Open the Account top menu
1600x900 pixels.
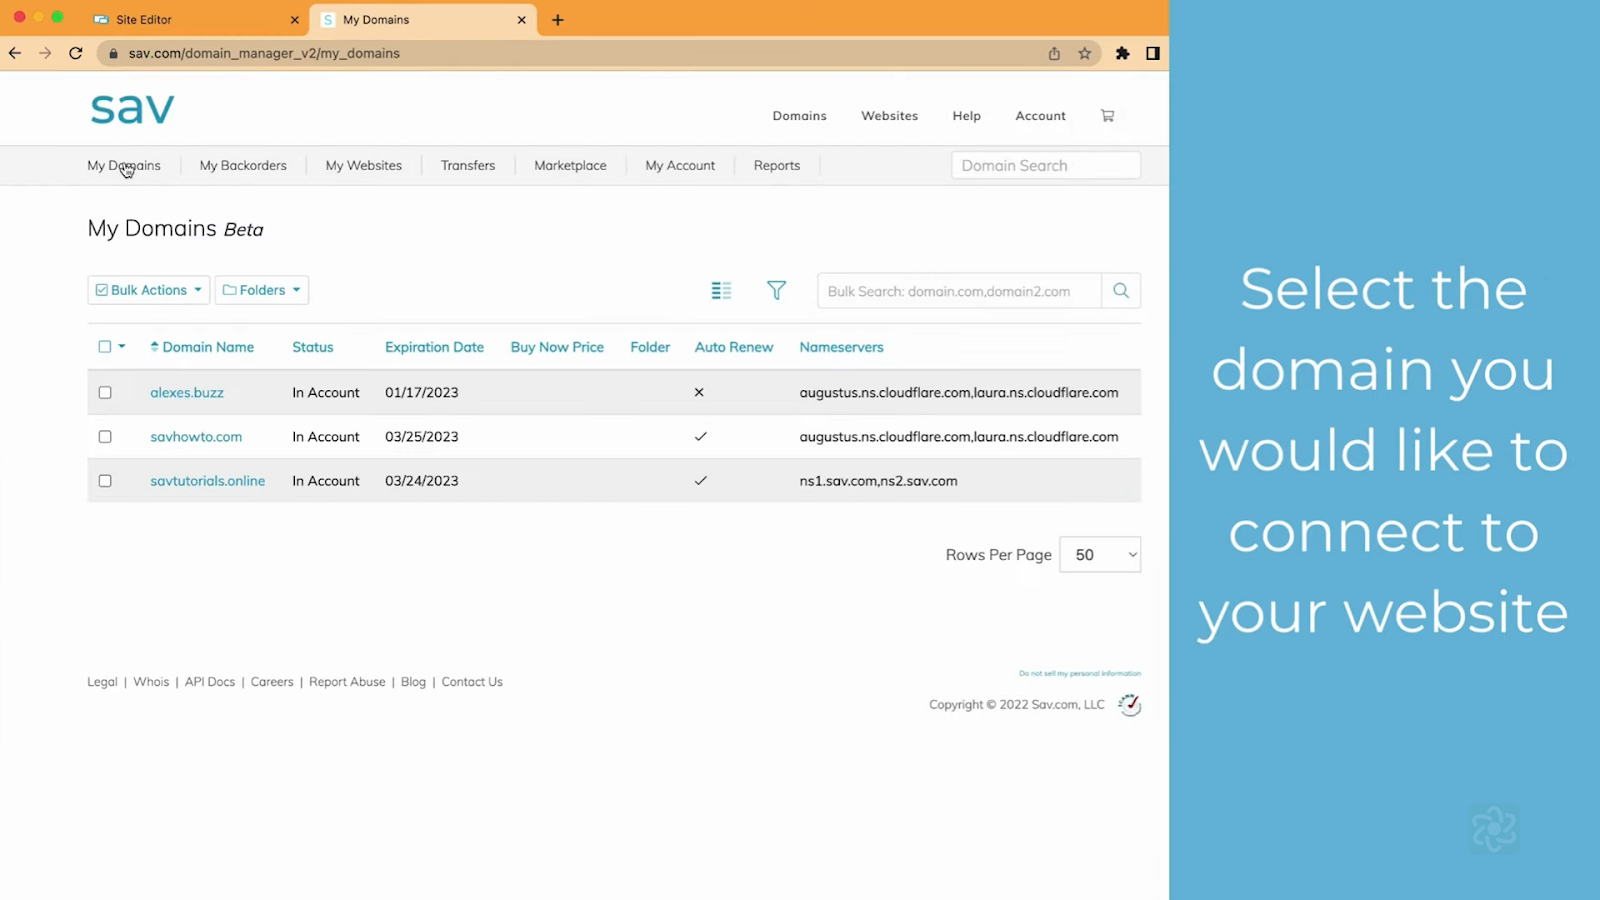[x=1041, y=116]
